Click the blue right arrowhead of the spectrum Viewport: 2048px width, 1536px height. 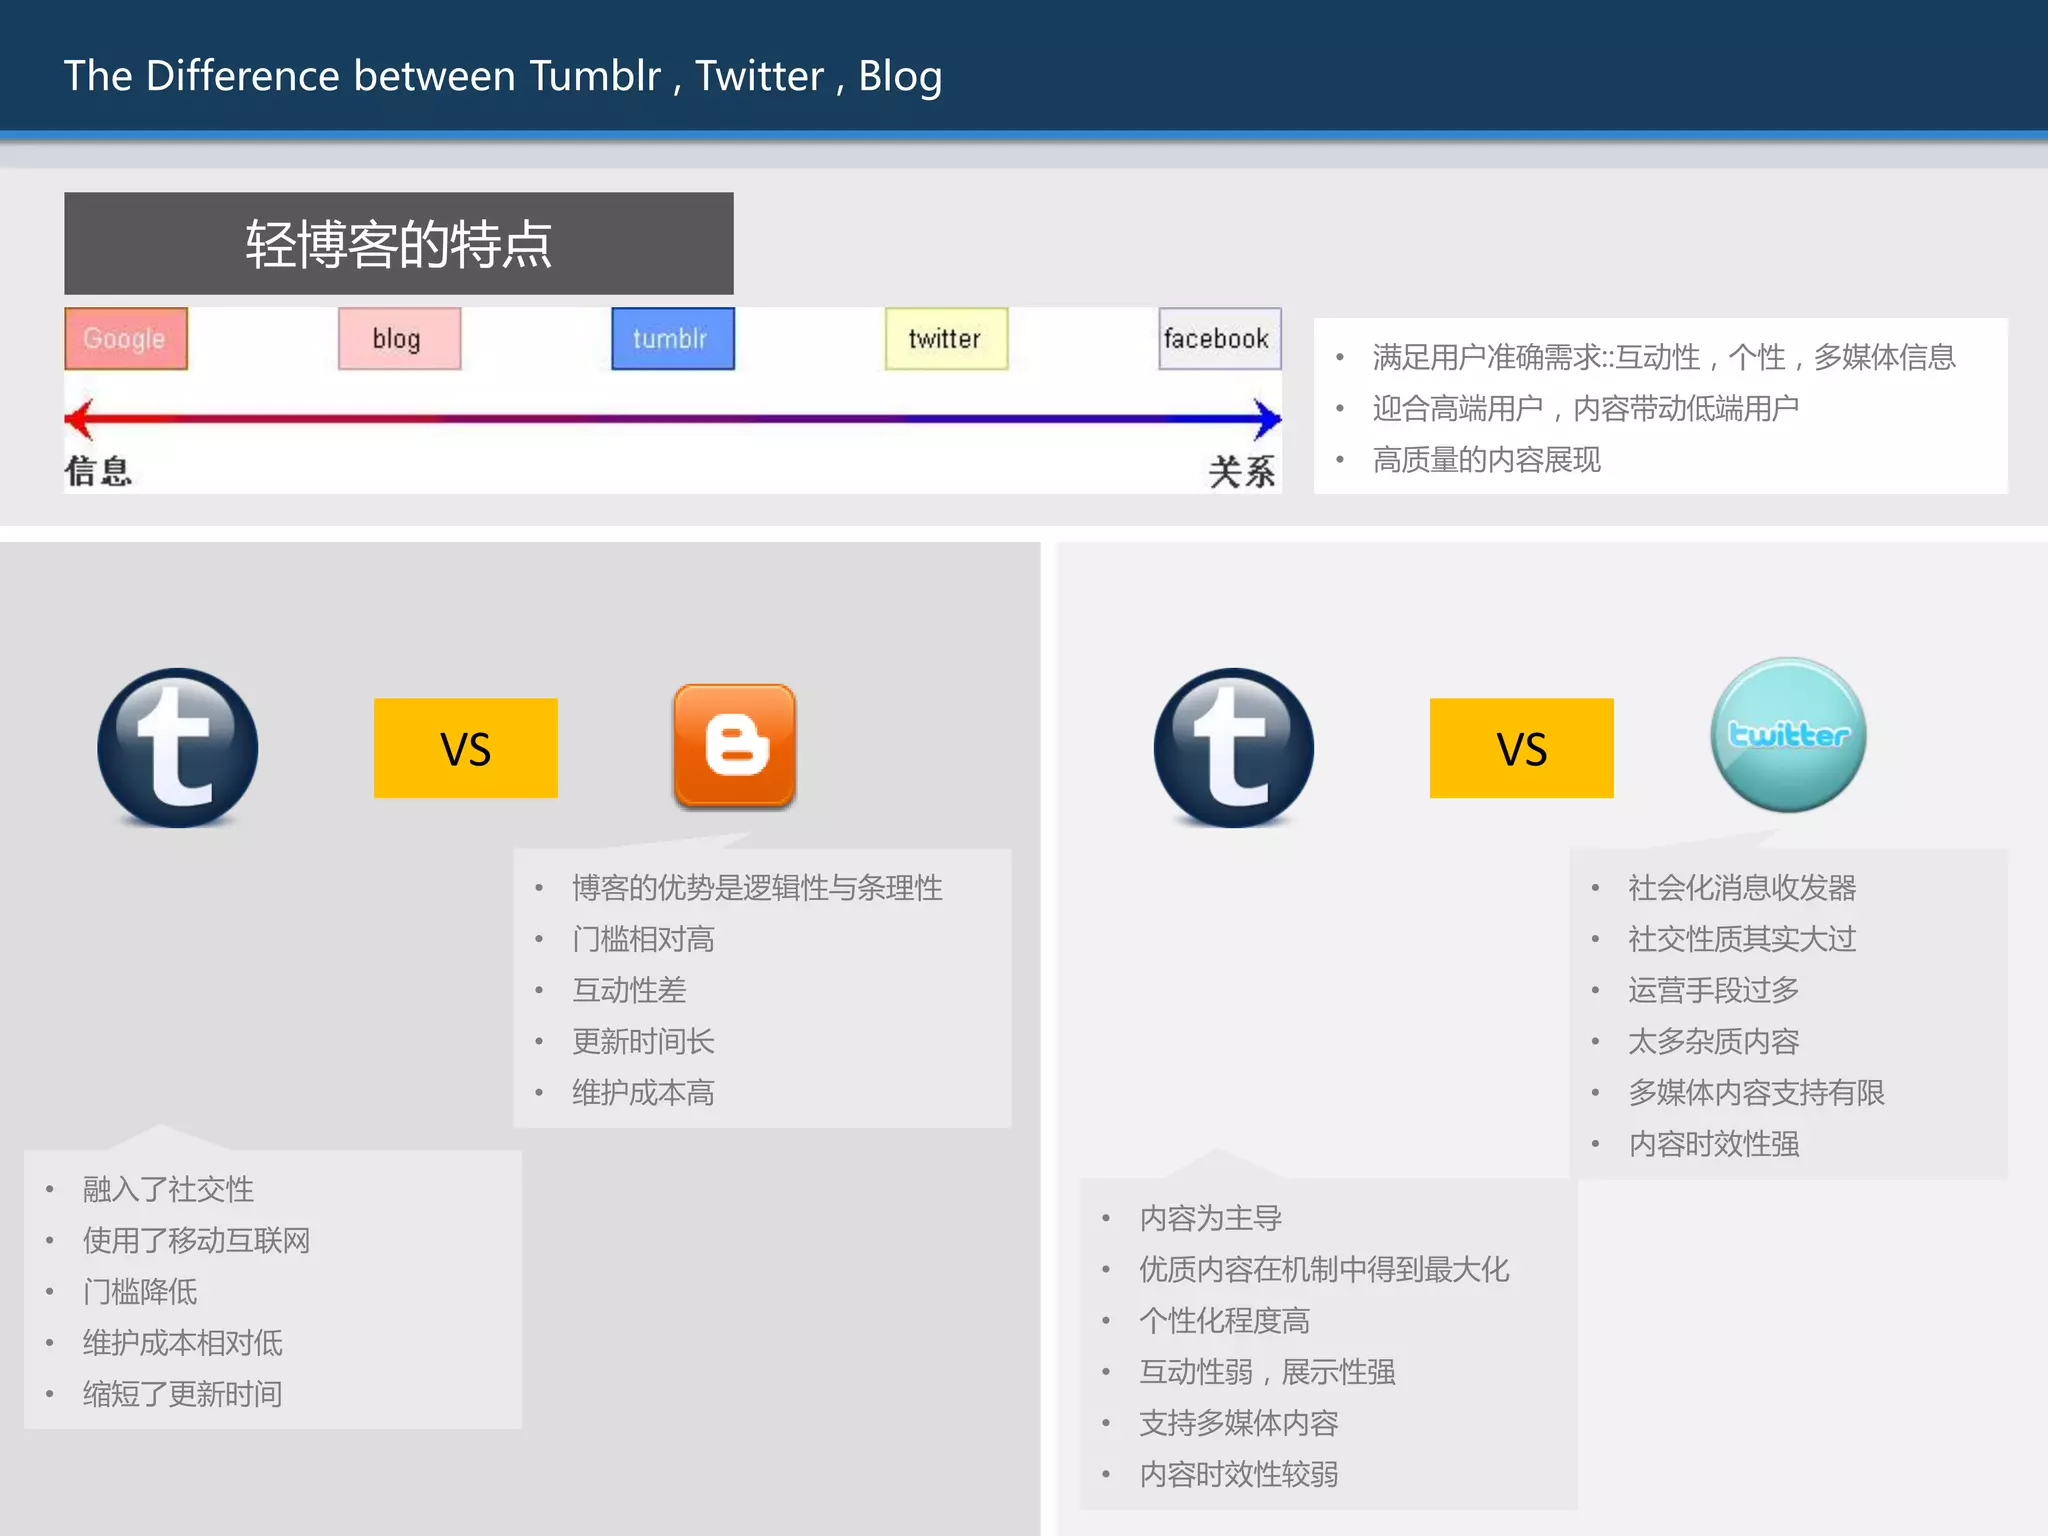pos(1268,419)
